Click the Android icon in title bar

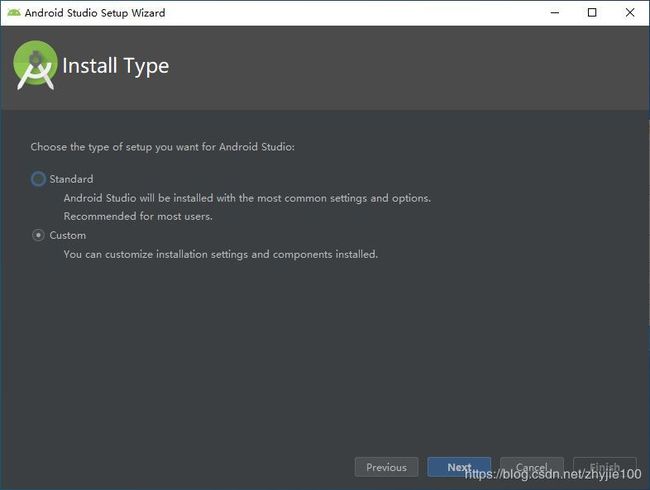(x=14, y=13)
